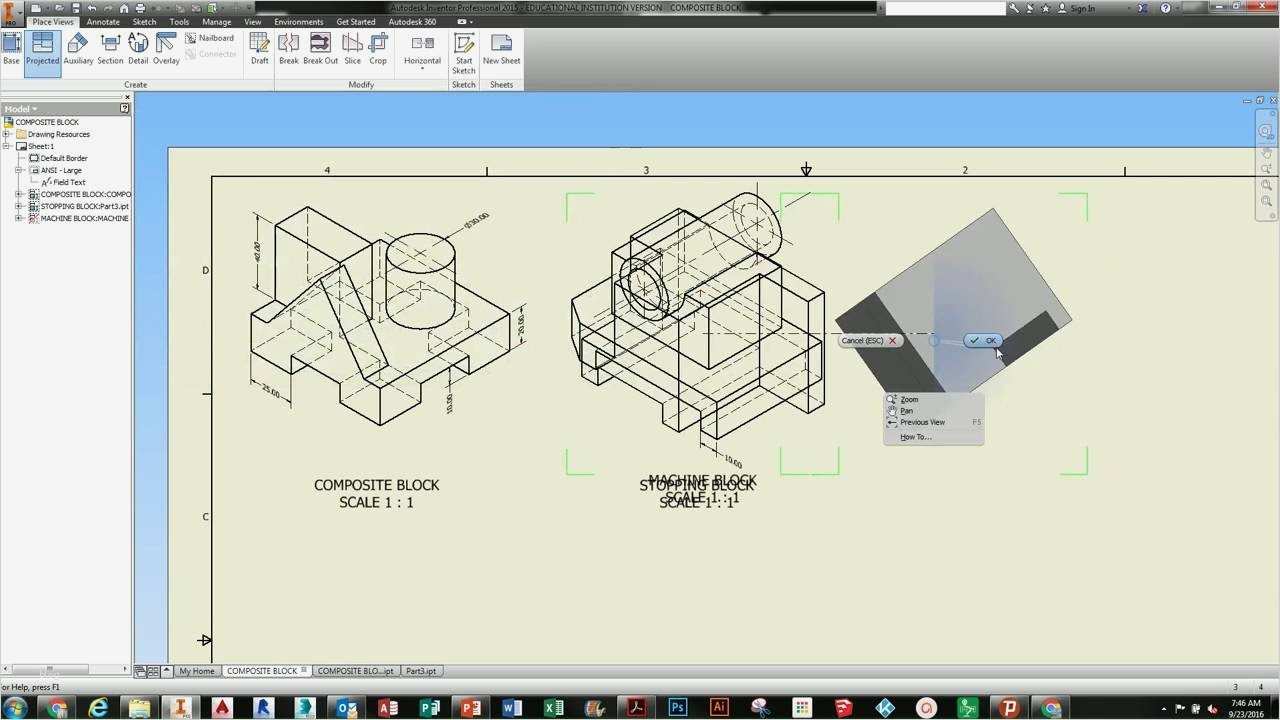Open the navigation wheel in navigation bar
Viewport: 1280px width, 720px height.
pyautogui.click(x=1266, y=131)
